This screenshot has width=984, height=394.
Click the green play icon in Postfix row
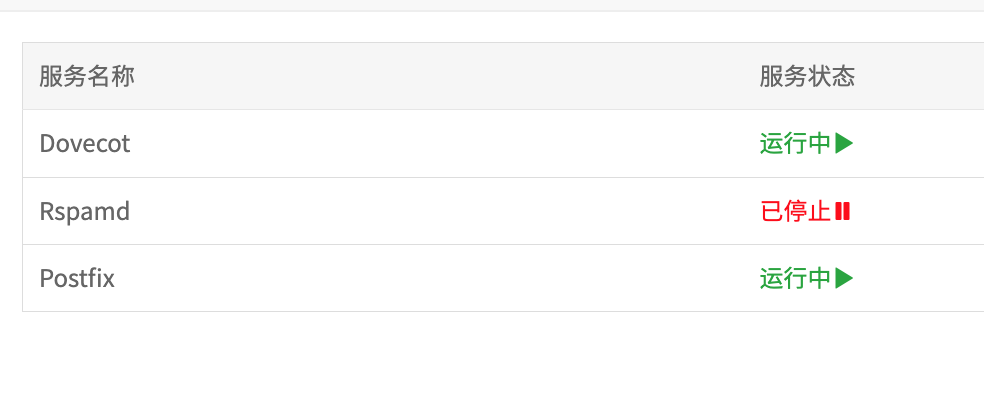click(x=844, y=278)
